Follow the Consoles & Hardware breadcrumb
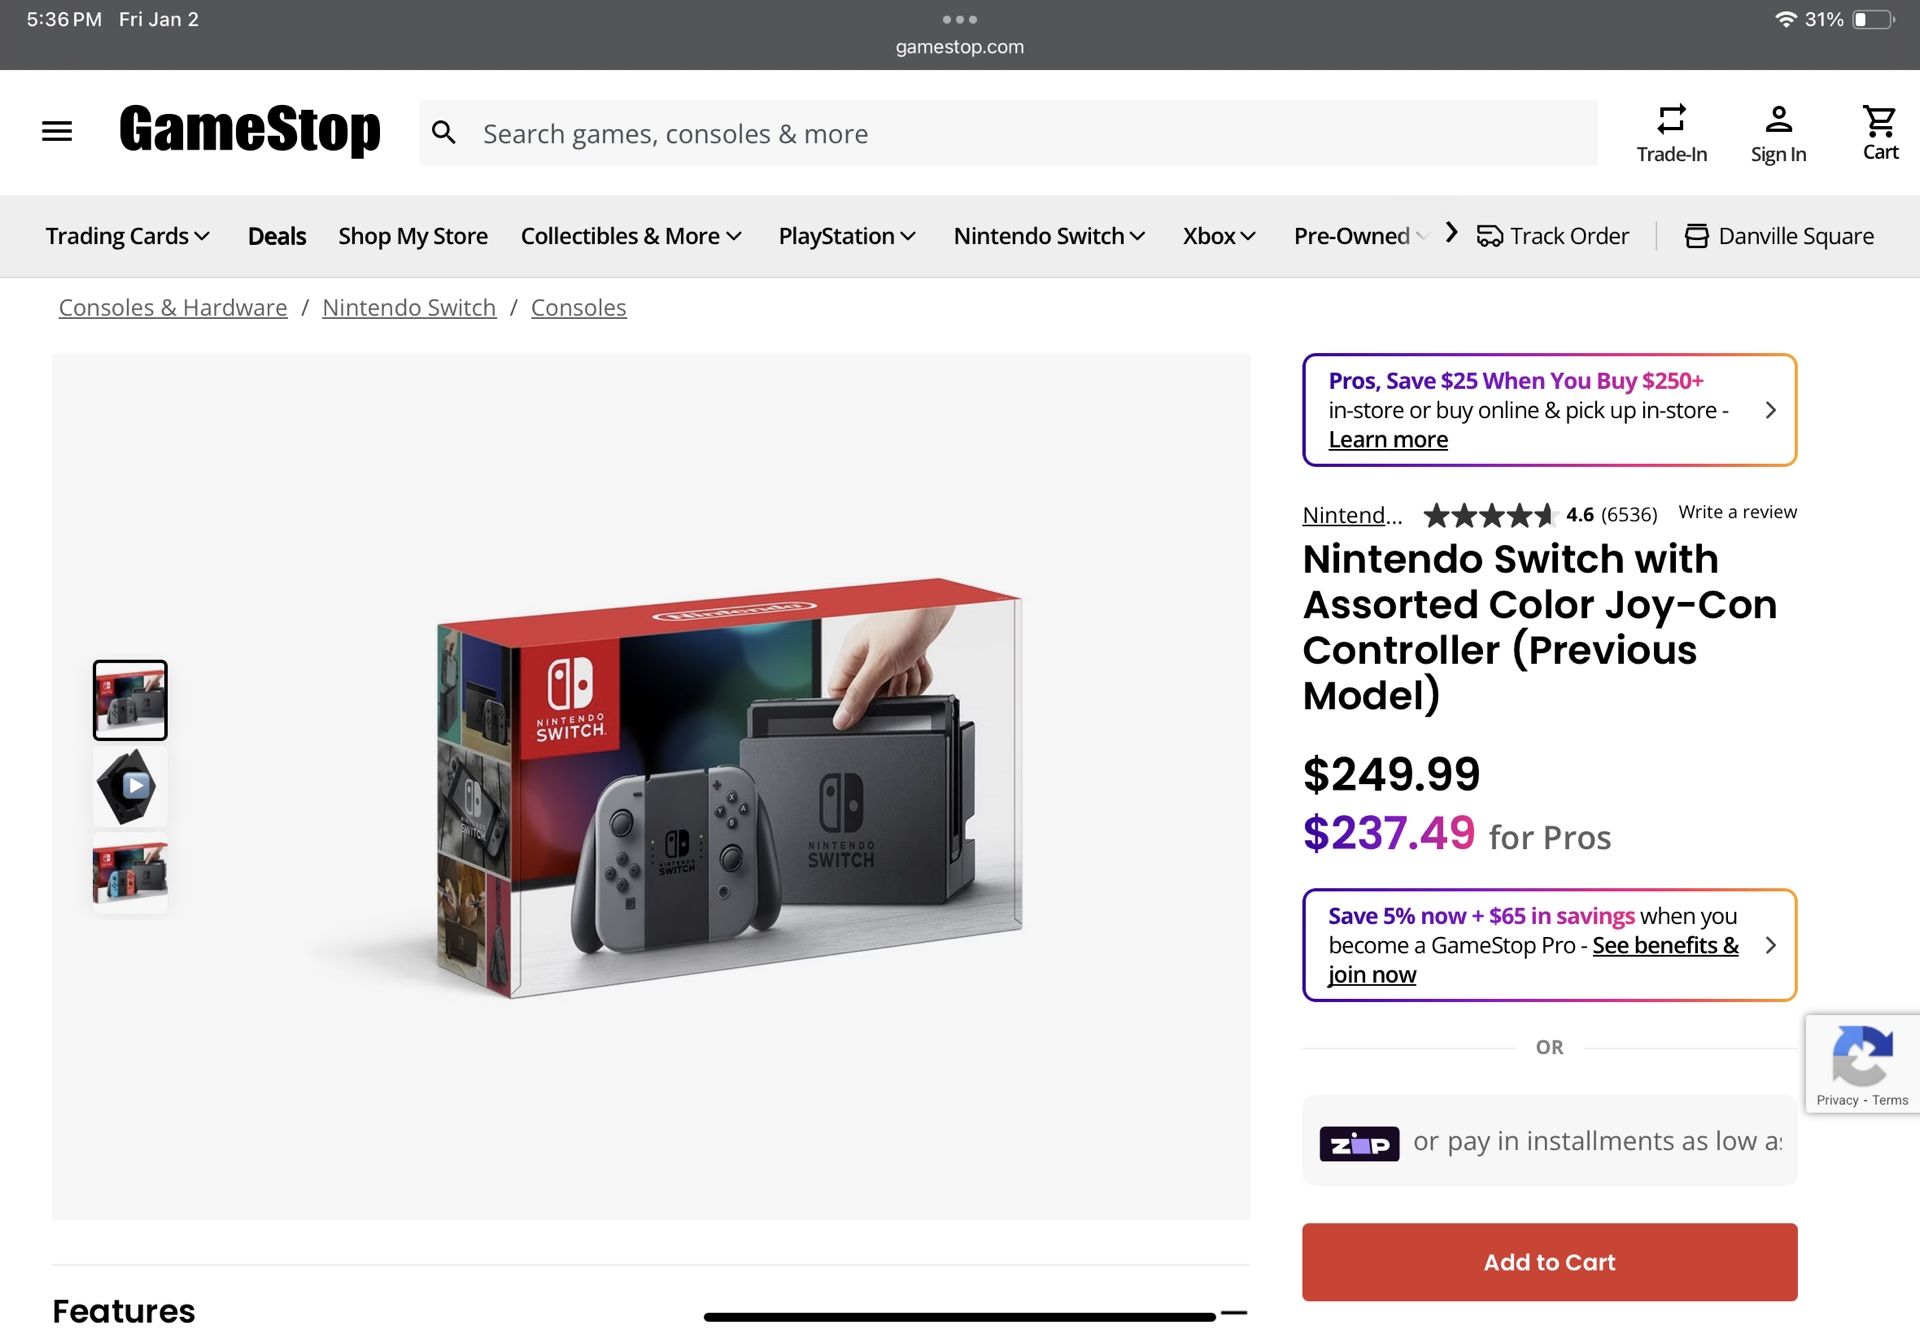The height and width of the screenshot is (1334, 1920). 173,308
